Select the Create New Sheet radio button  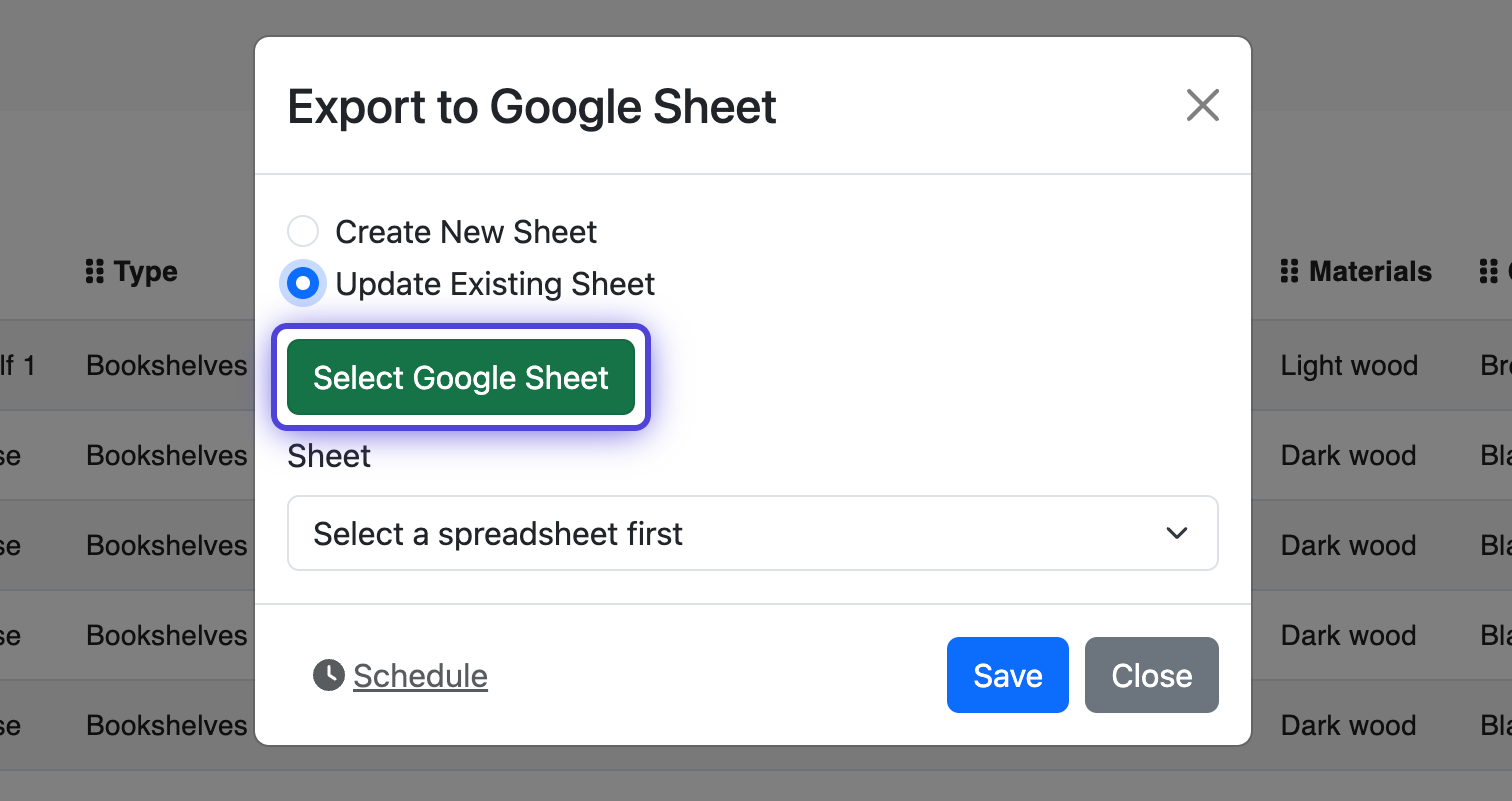303,232
